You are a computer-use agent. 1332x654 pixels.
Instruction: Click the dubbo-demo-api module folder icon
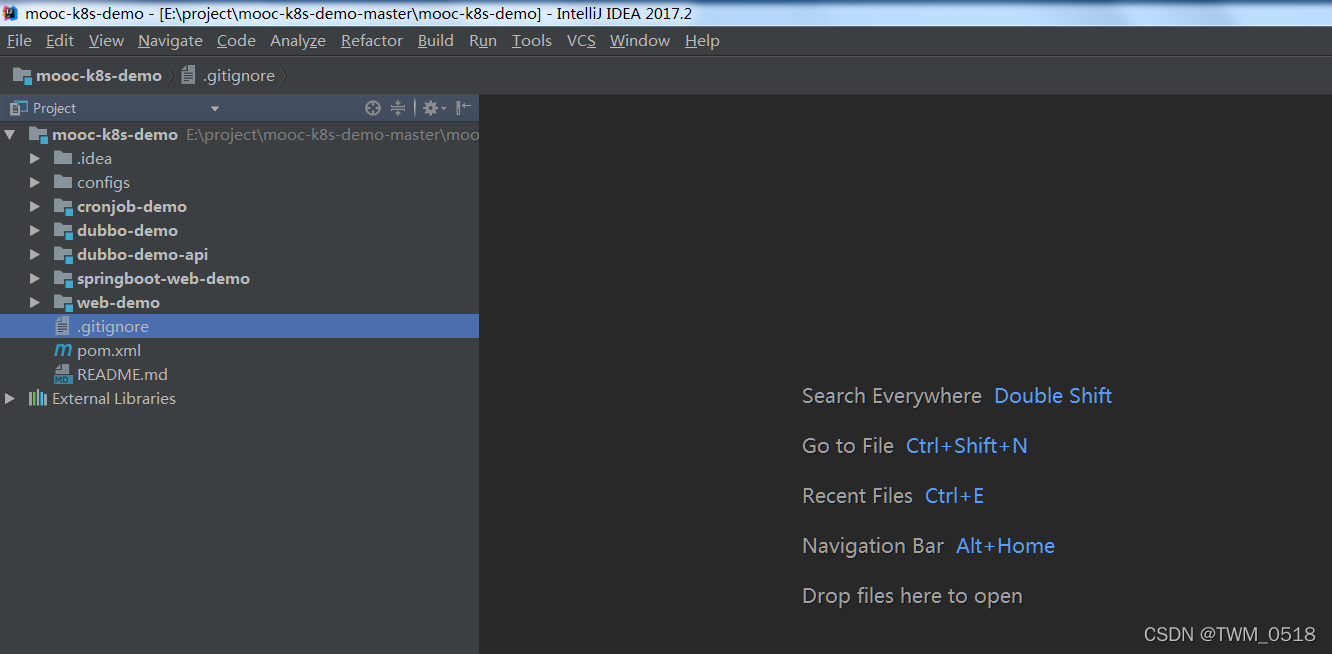tap(63, 254)
